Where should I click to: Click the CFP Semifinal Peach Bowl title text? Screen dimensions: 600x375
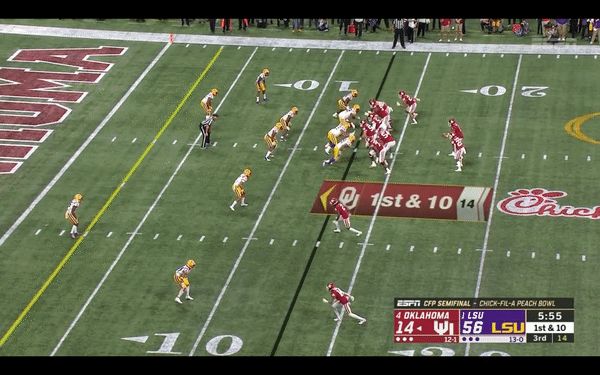coord(489,303)
